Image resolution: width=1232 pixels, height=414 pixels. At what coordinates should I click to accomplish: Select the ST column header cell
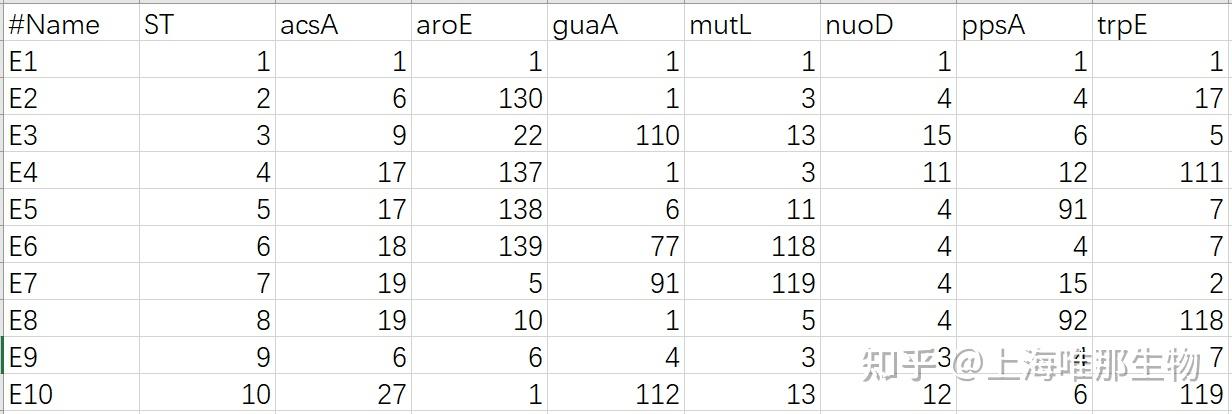[x=207, y=23]
